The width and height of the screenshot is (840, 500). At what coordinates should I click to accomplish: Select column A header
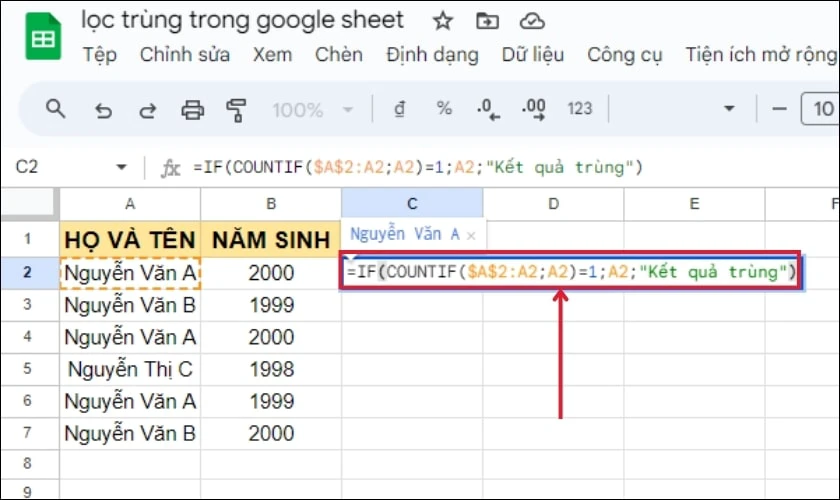130,204
